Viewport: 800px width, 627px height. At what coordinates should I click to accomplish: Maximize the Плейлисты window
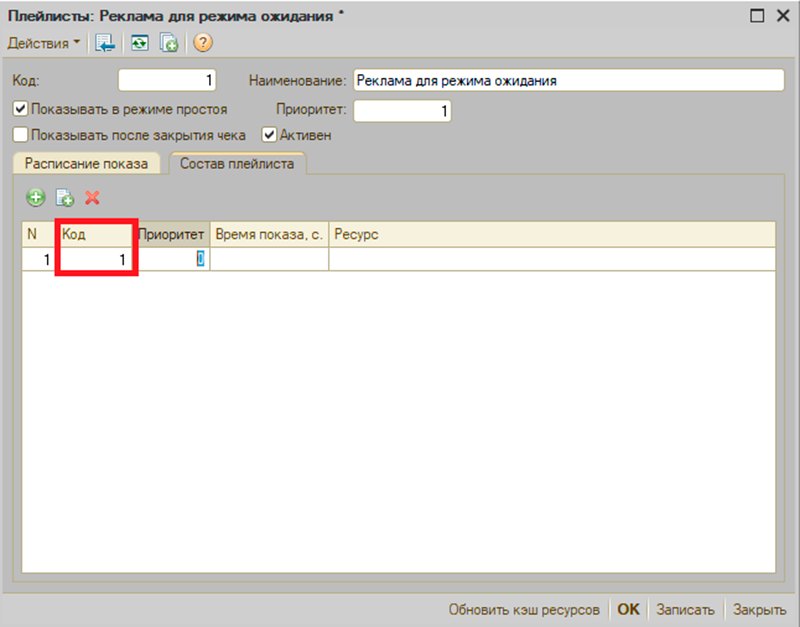pos(757,16)
